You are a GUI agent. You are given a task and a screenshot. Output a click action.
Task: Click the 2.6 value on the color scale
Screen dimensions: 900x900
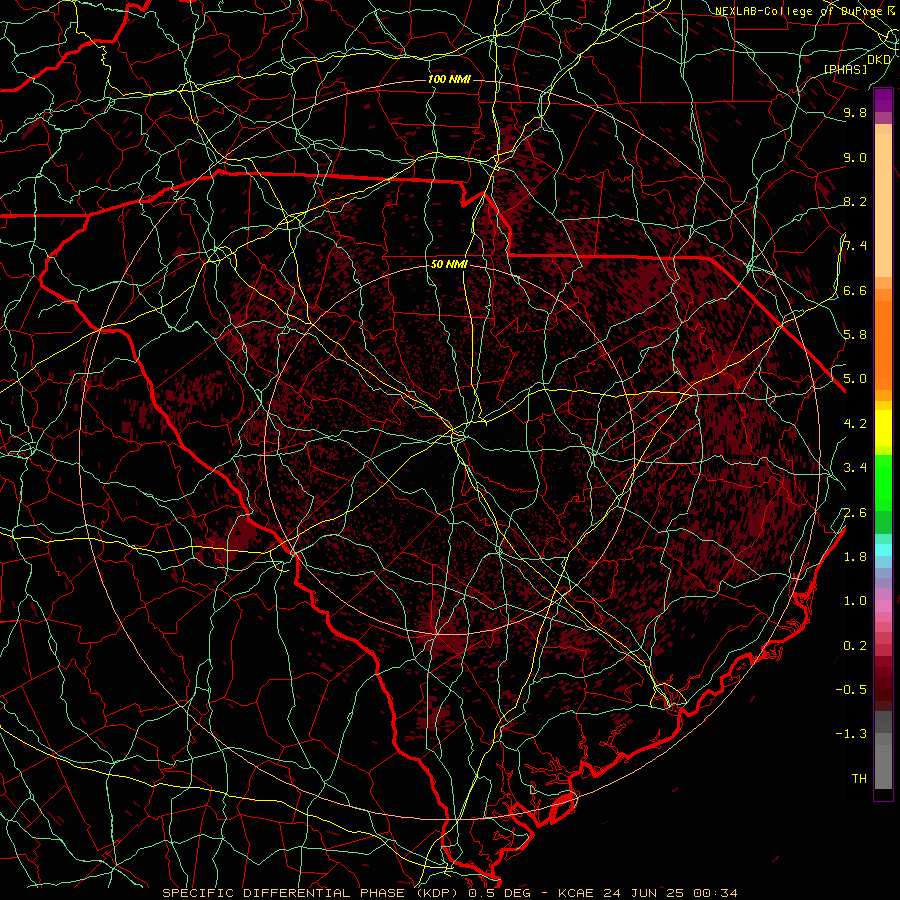(x=855, y=513)
